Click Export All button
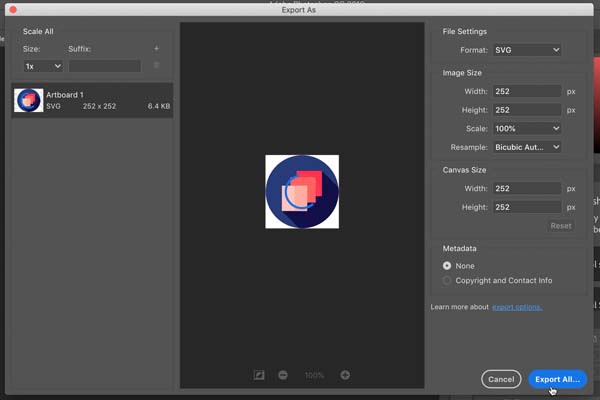Image resolution: width=600 pixels, height=400 pixels. click(x=558, y=379)
